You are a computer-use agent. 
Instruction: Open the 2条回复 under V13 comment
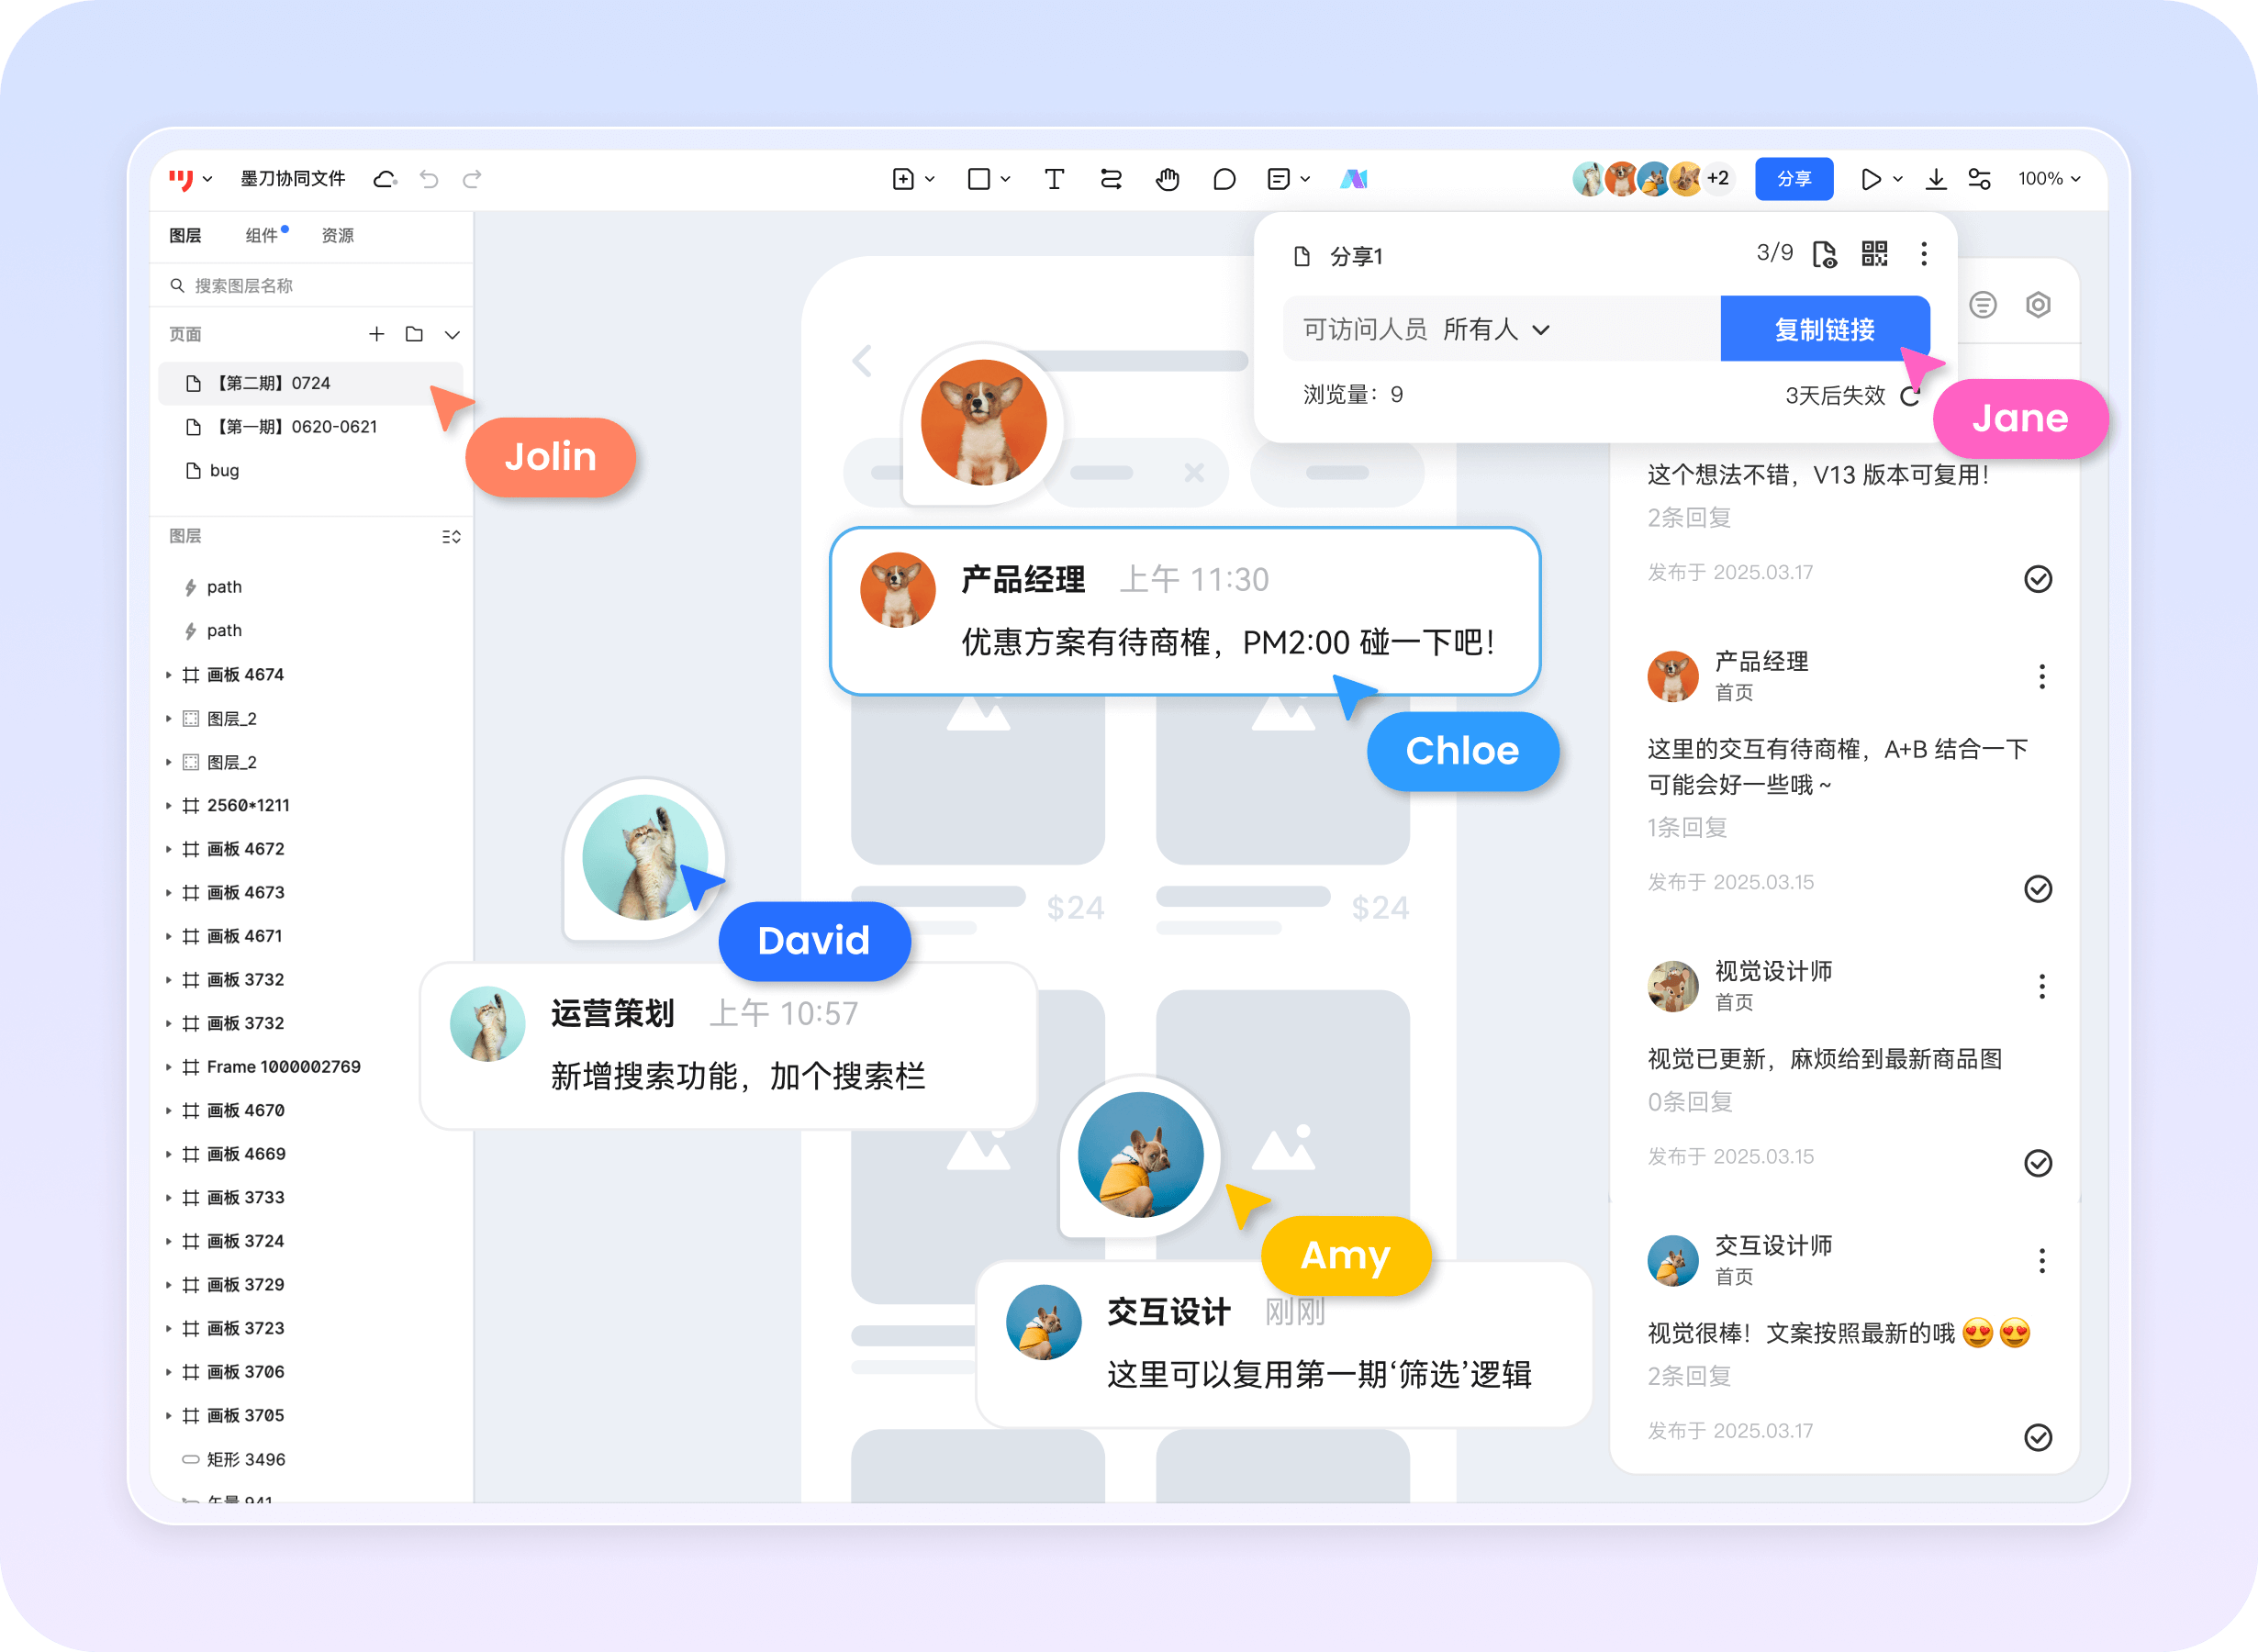(1689, 517)
